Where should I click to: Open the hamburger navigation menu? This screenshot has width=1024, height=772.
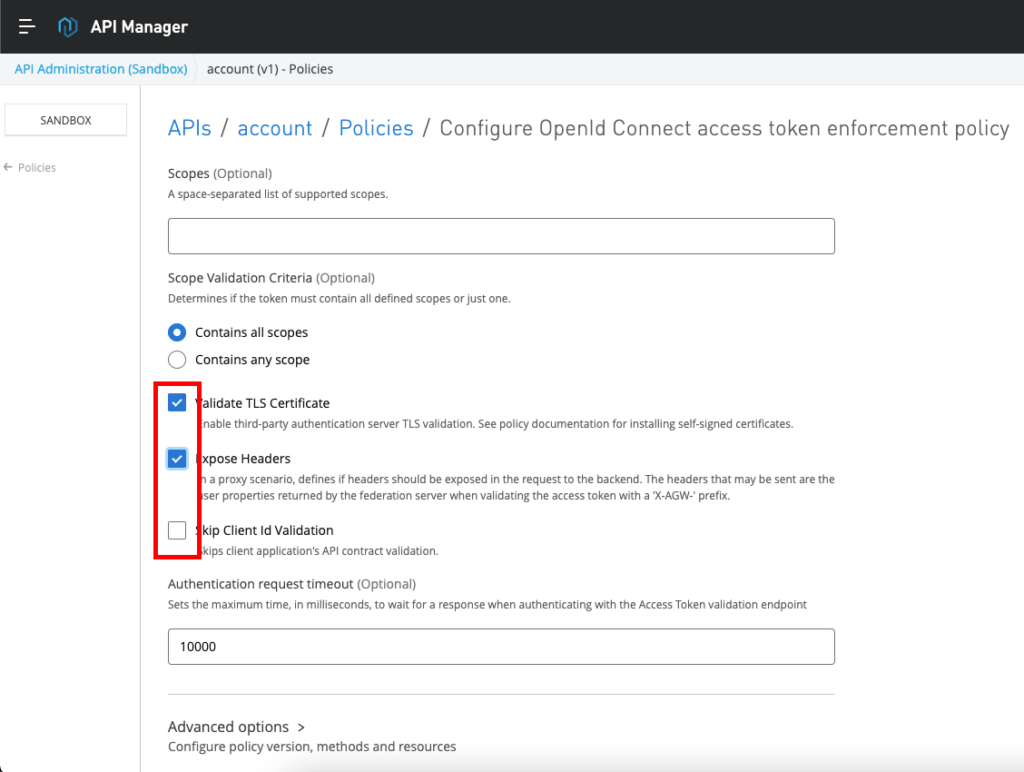coord(27,27)
